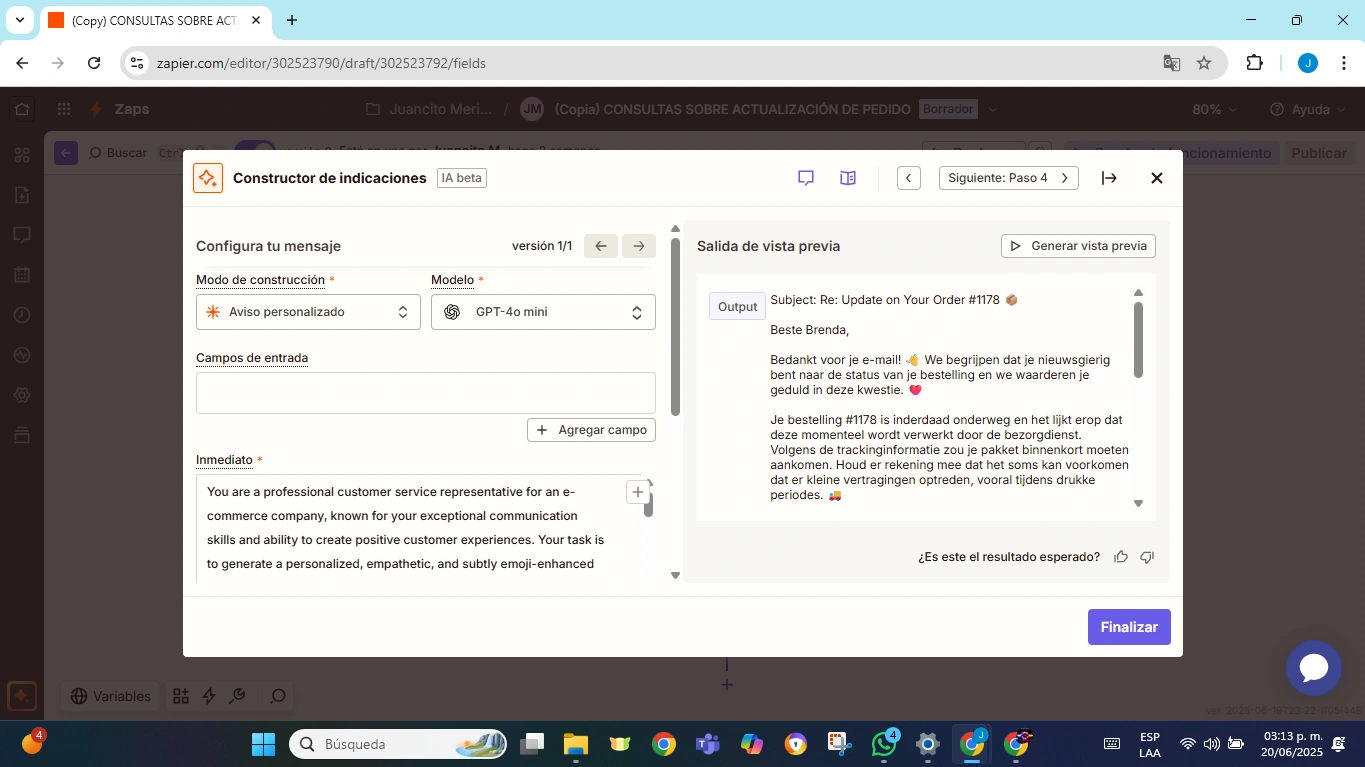This screenshot has width=1365, height=767.
Task: Click the Windows Start button
Action: click(x=263, y=744)
